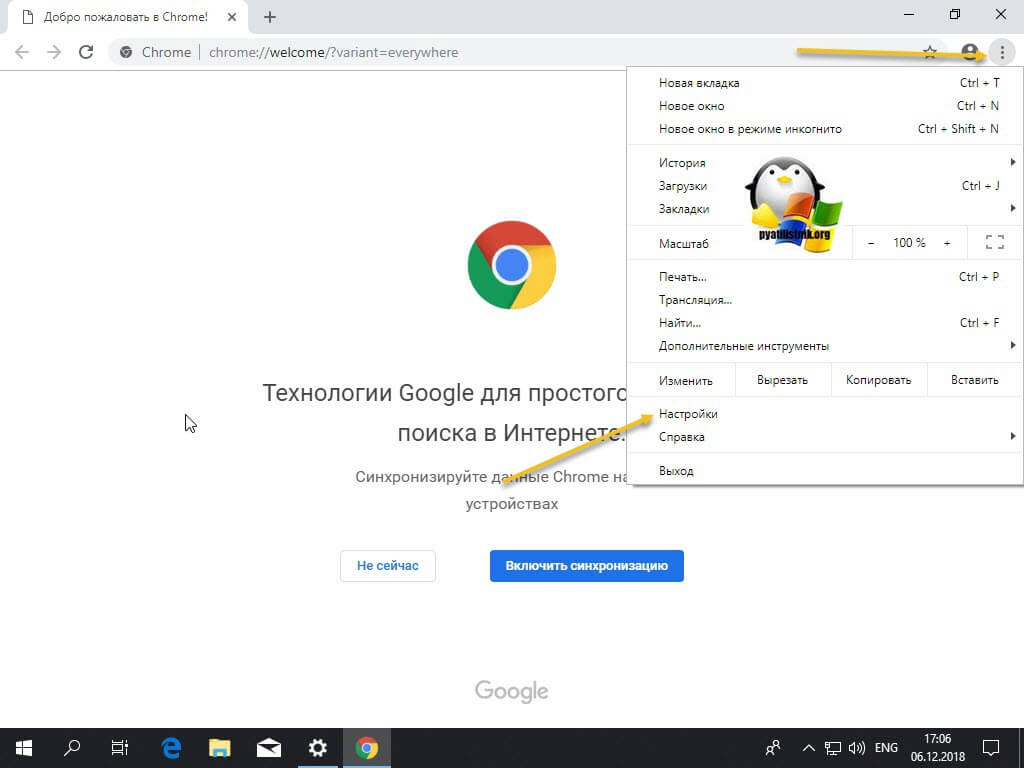
Task: Increase zoom with the plus button
Action: (x=947, y=243)
